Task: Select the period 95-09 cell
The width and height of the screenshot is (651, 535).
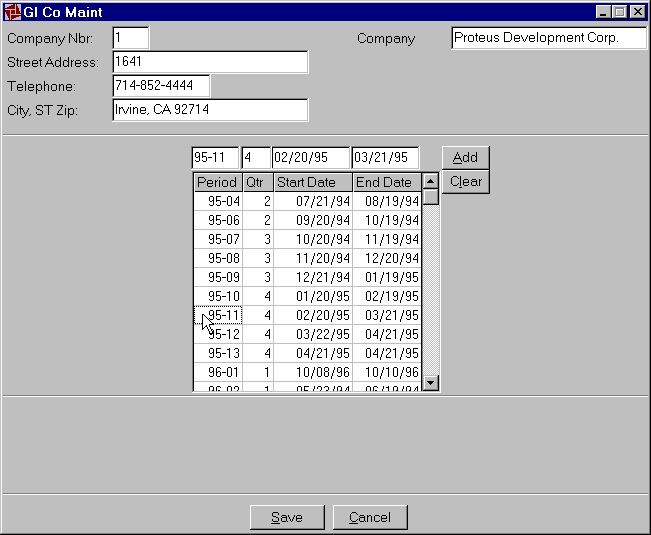Action: 218,277
